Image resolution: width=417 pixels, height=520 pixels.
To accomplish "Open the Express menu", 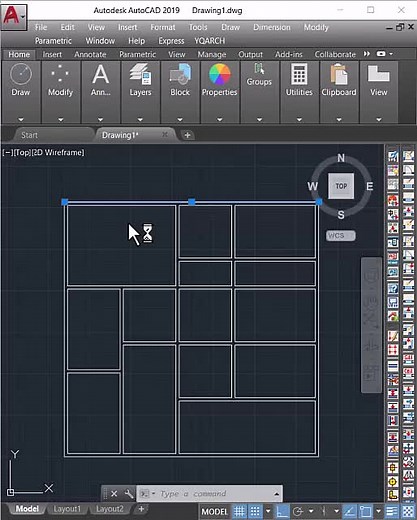I will point(171,41).
